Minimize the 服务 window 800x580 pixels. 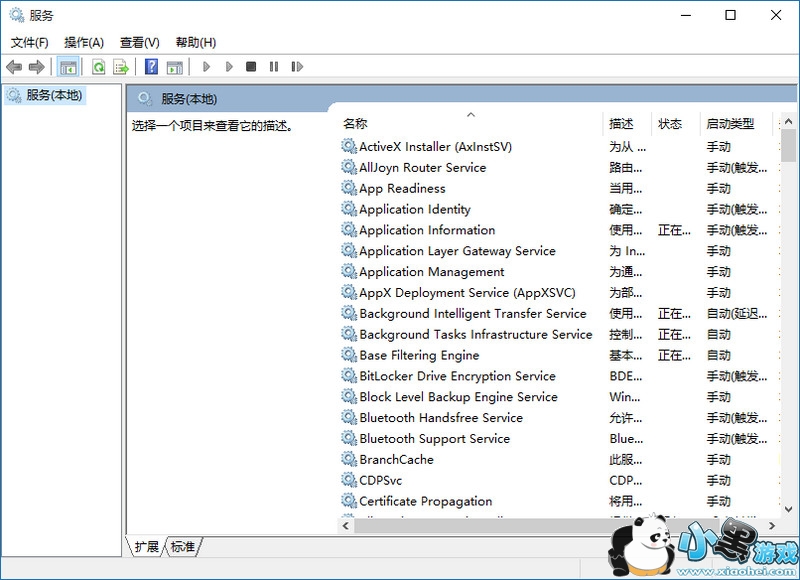click(686, 15)
